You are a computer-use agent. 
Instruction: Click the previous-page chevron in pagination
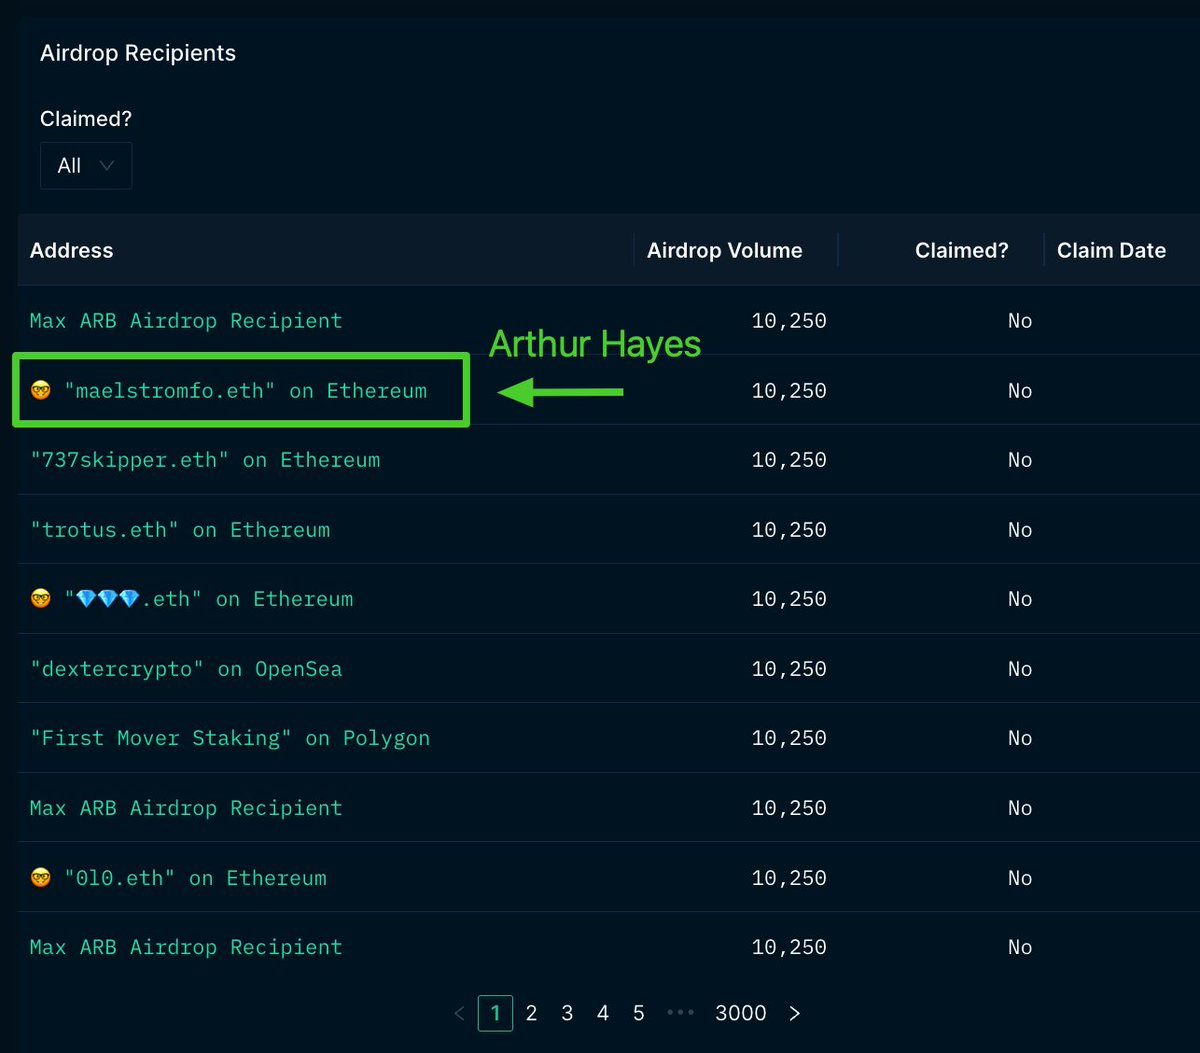point(459,1013)
